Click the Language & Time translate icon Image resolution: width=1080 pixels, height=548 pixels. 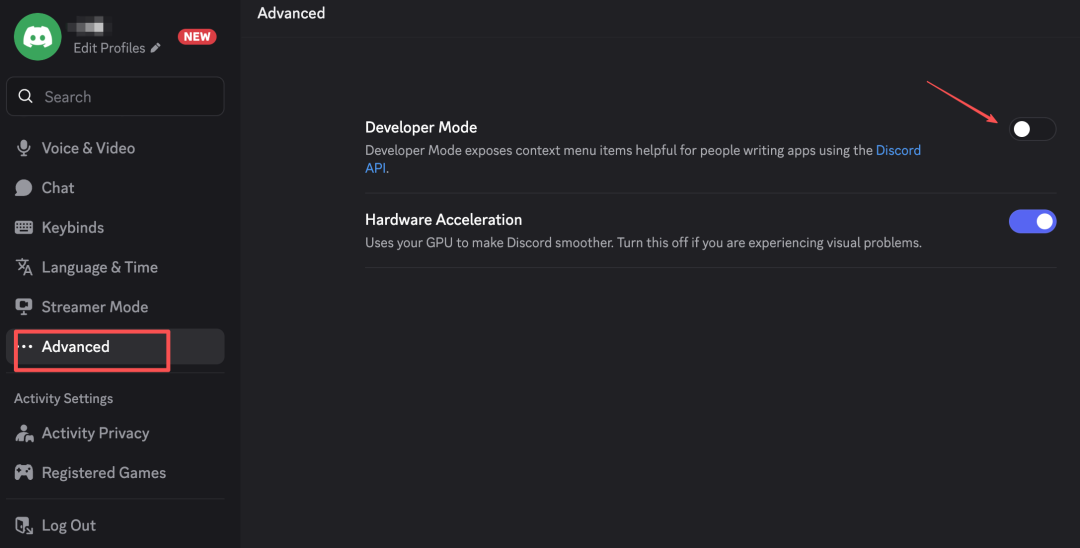pos(24,267)
